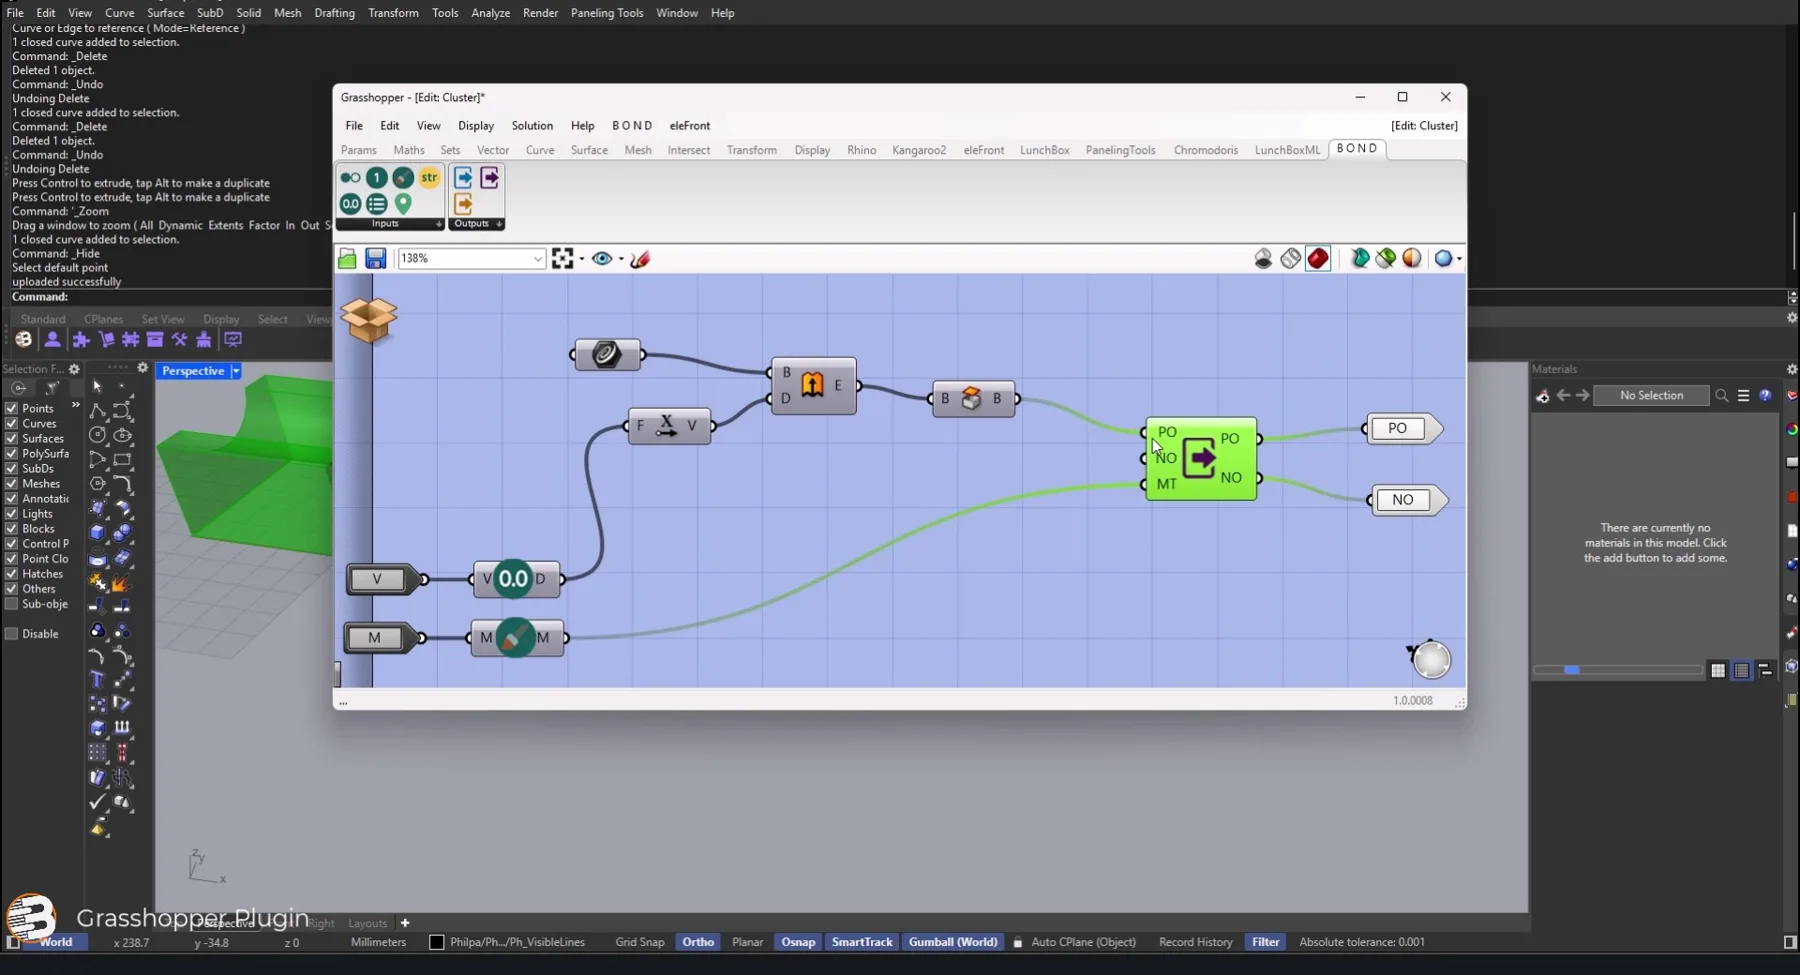Select the 0.0 number input icon in Inputs panel
The height and width of the screenshot is (975, 1800).
click(350, 204)
